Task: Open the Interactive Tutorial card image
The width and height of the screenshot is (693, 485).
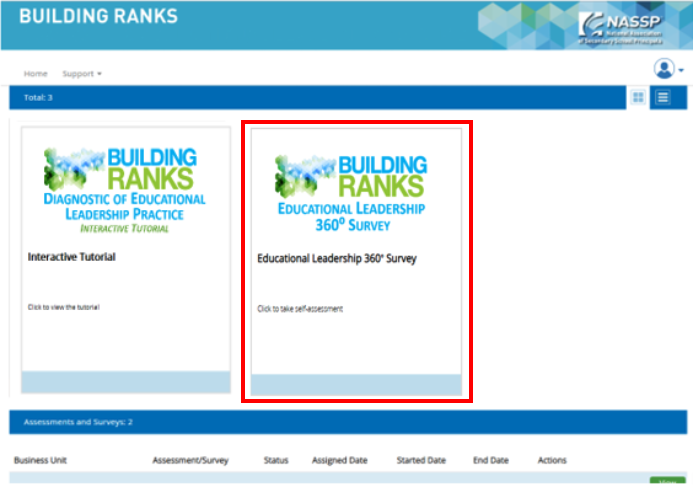Action: 125,190
